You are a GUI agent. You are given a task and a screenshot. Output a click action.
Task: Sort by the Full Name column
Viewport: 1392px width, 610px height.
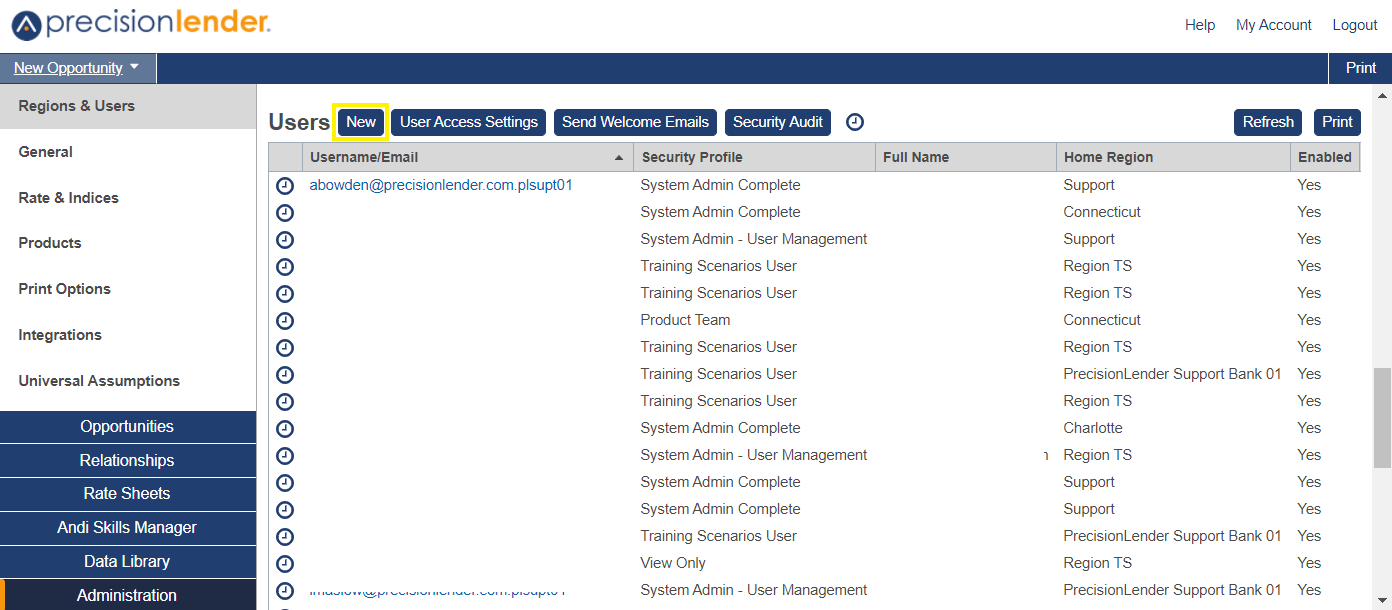point(965,157)
